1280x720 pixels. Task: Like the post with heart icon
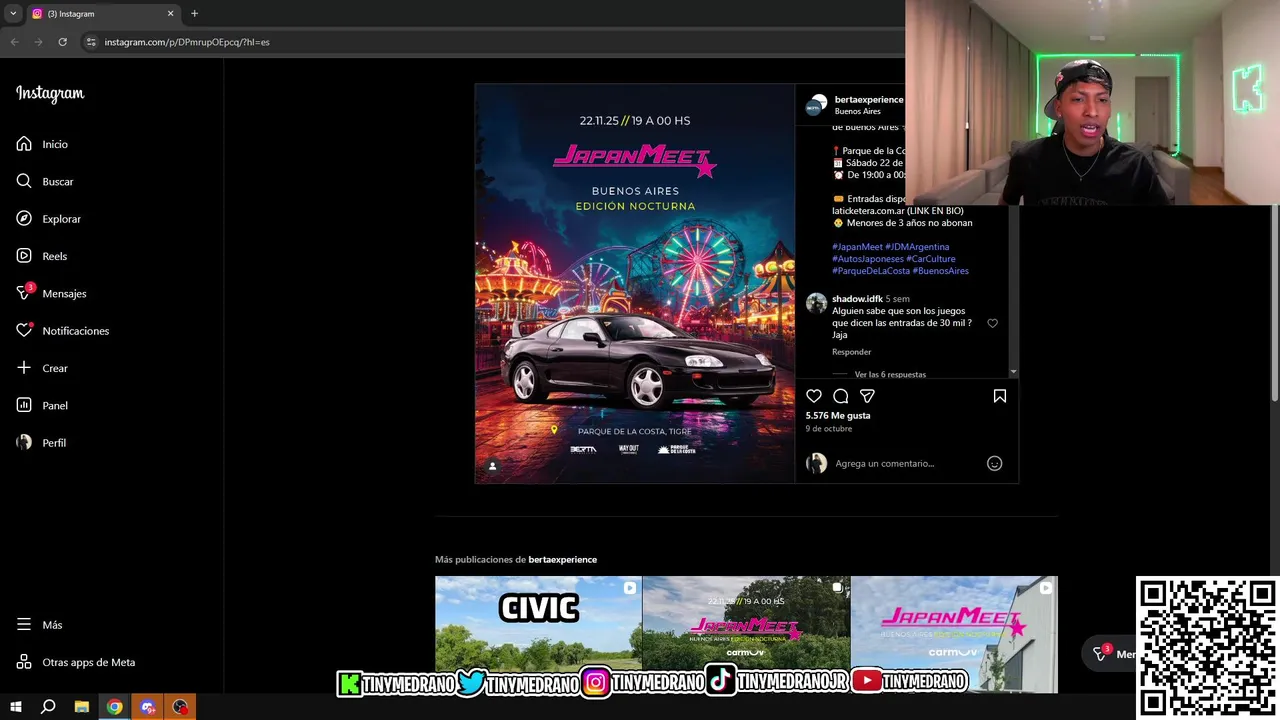click(814, 396)
